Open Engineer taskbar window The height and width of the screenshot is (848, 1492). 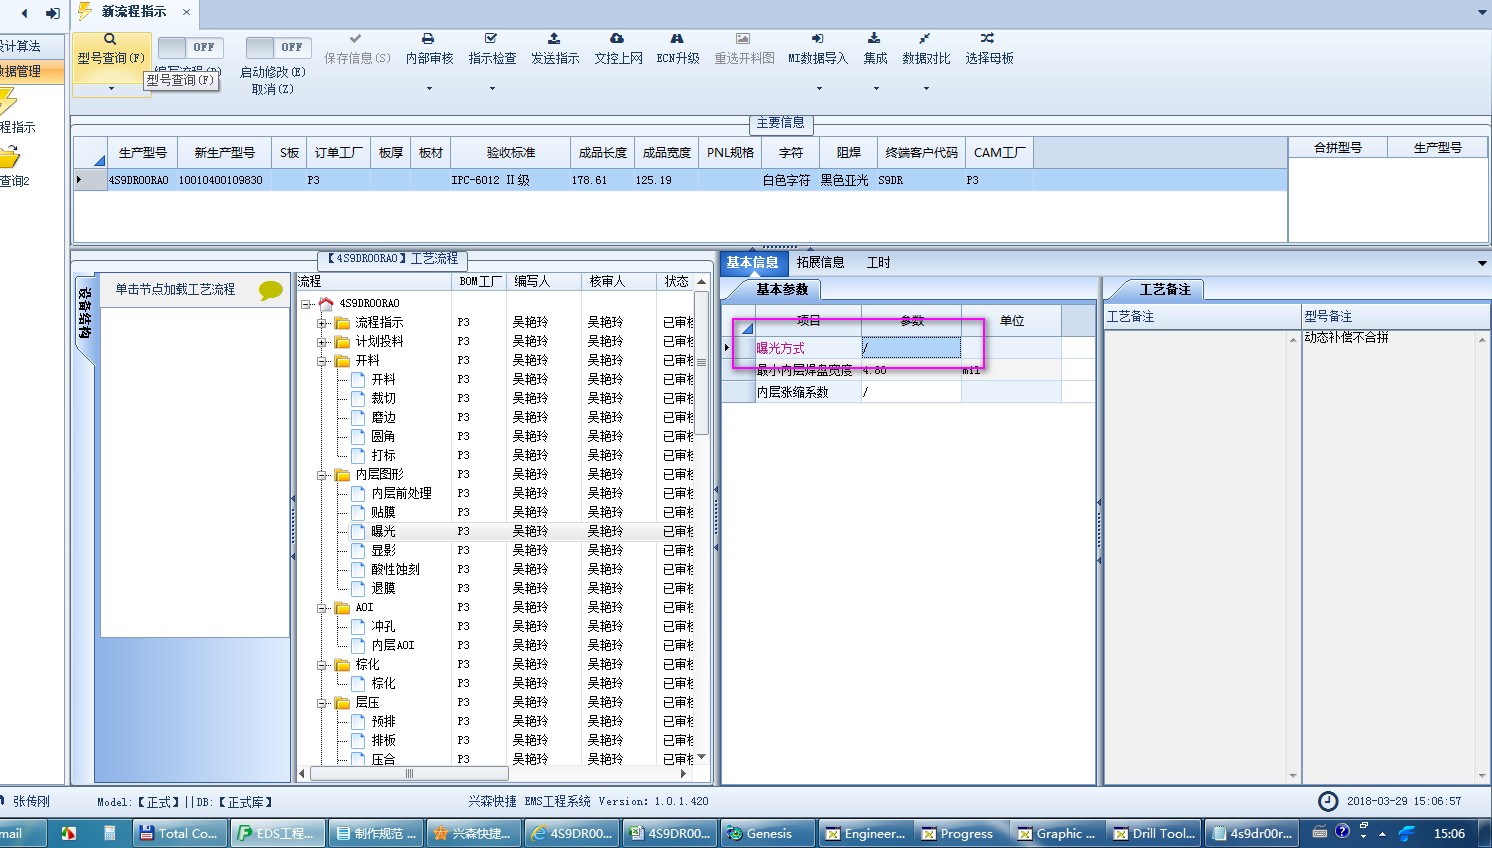click(x=865, y=833)
